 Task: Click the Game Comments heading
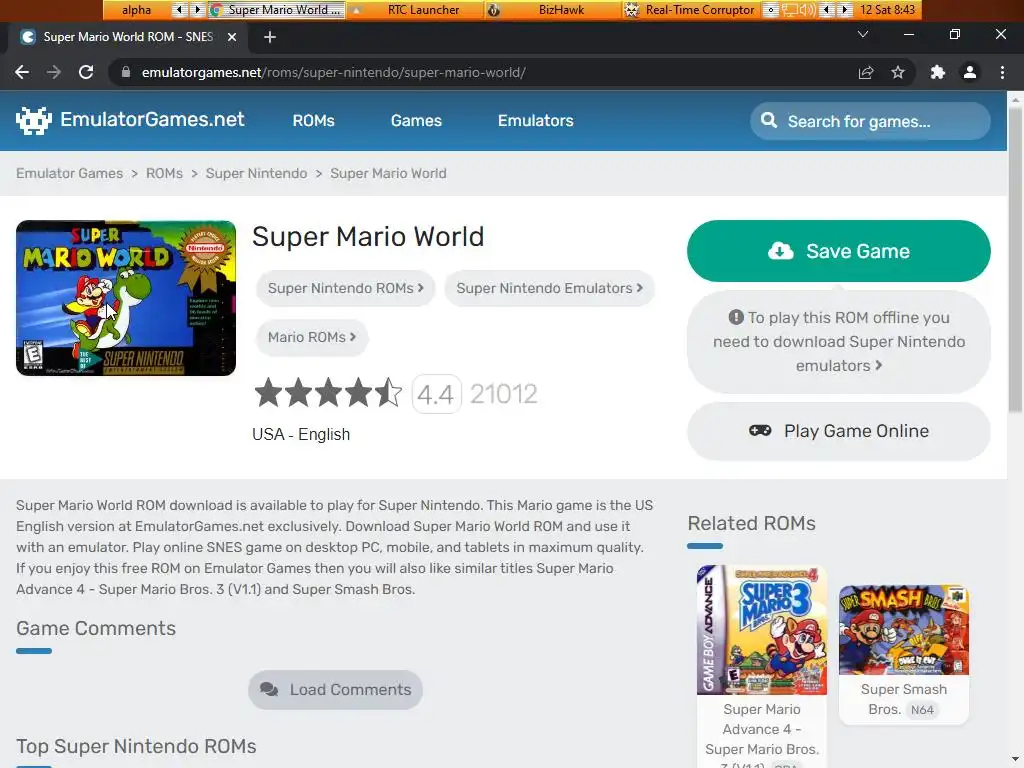coord(96,628)
